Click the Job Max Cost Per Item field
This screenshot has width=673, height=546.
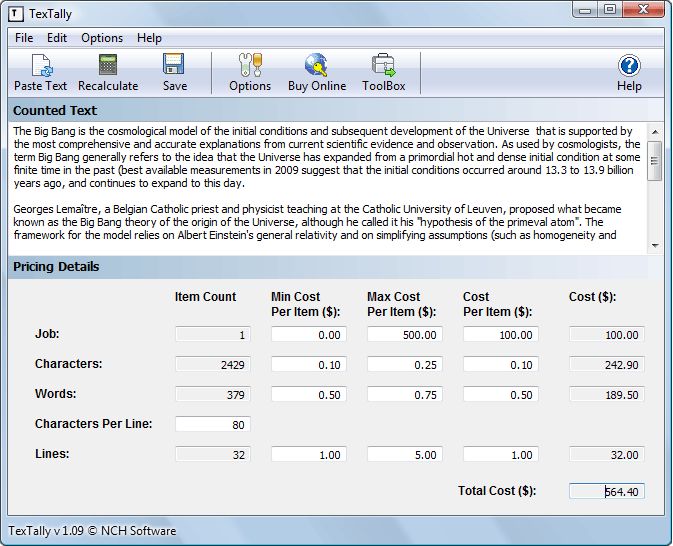404,335
